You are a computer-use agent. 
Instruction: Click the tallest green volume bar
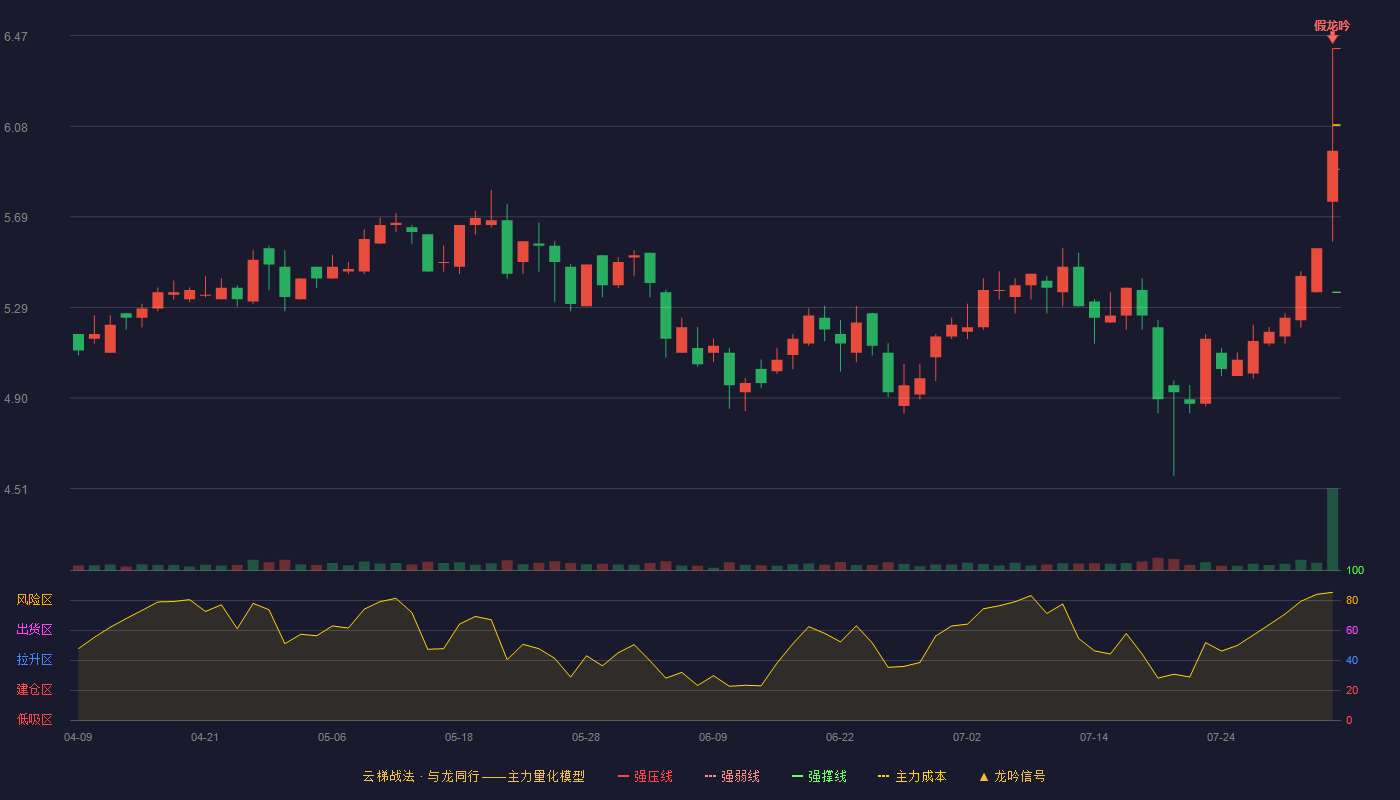(1333, 529)
